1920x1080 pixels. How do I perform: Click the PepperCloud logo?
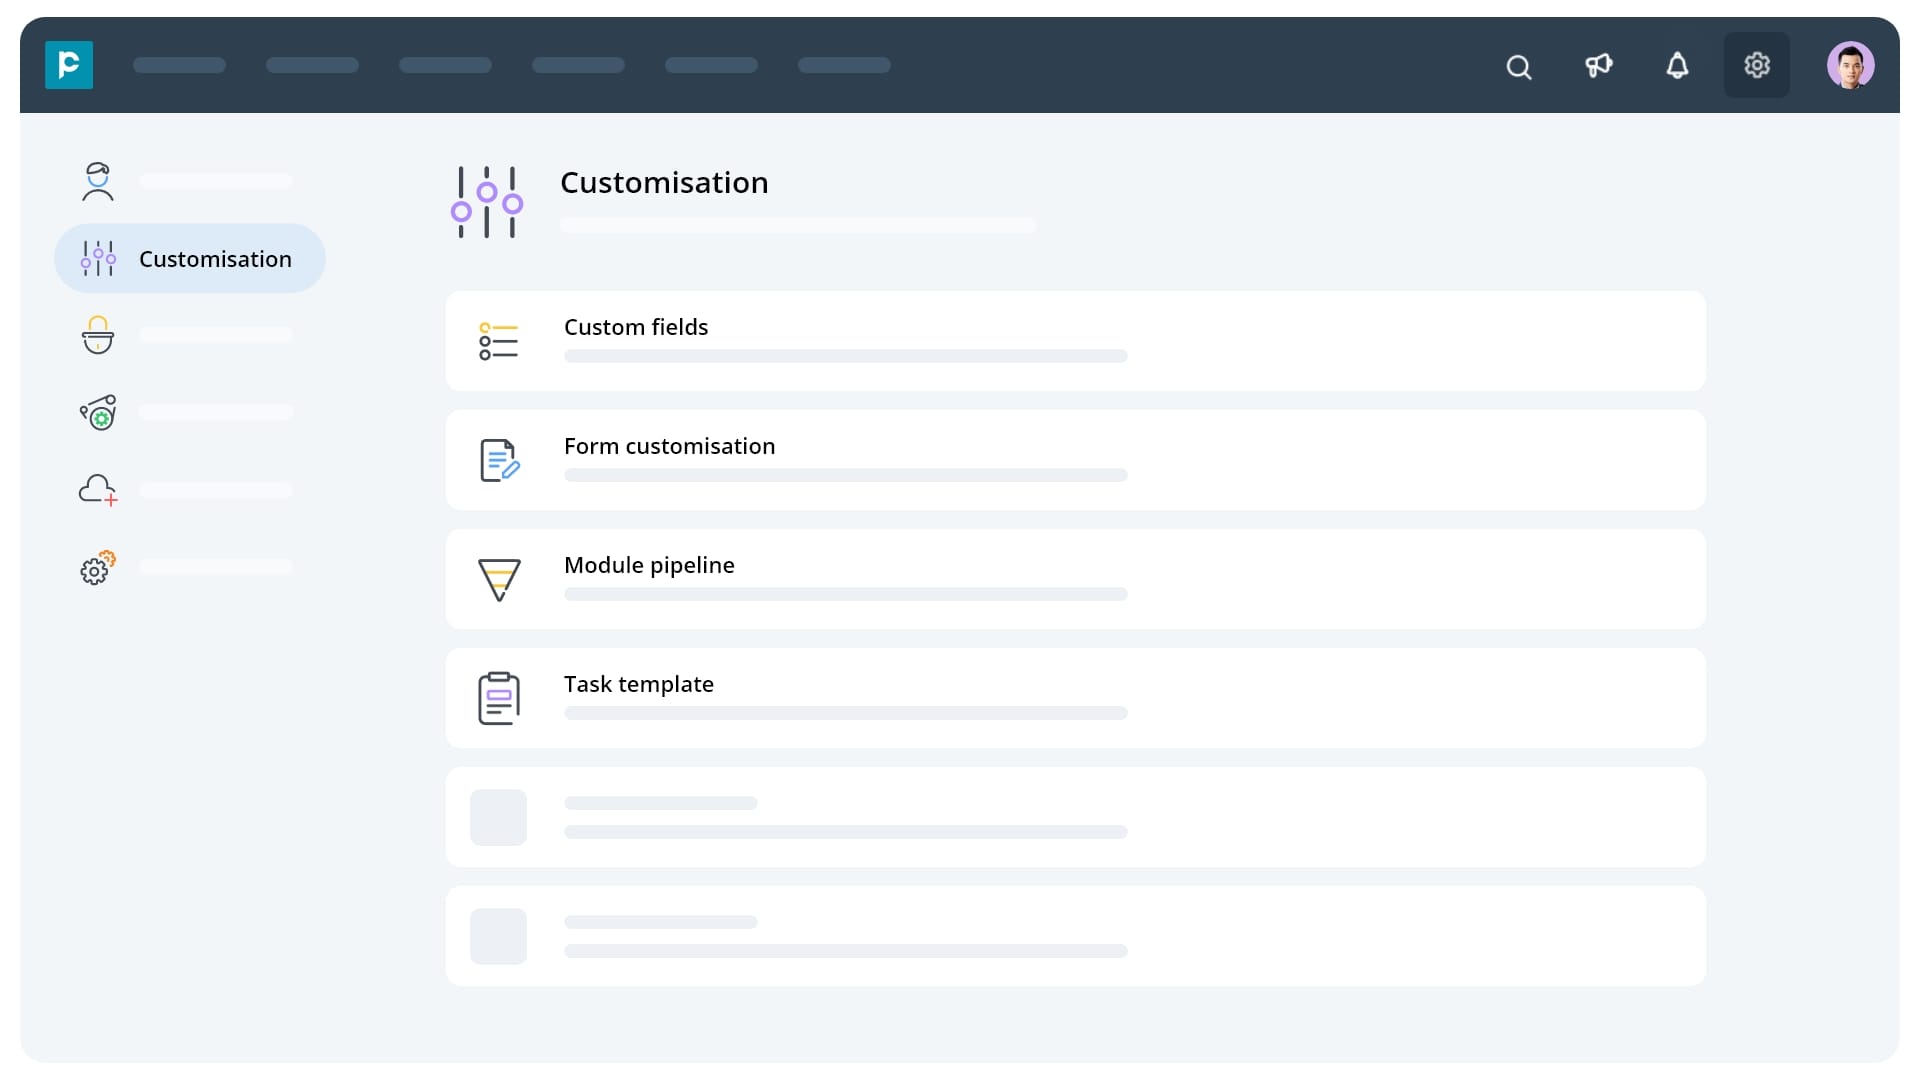[68, 65]
